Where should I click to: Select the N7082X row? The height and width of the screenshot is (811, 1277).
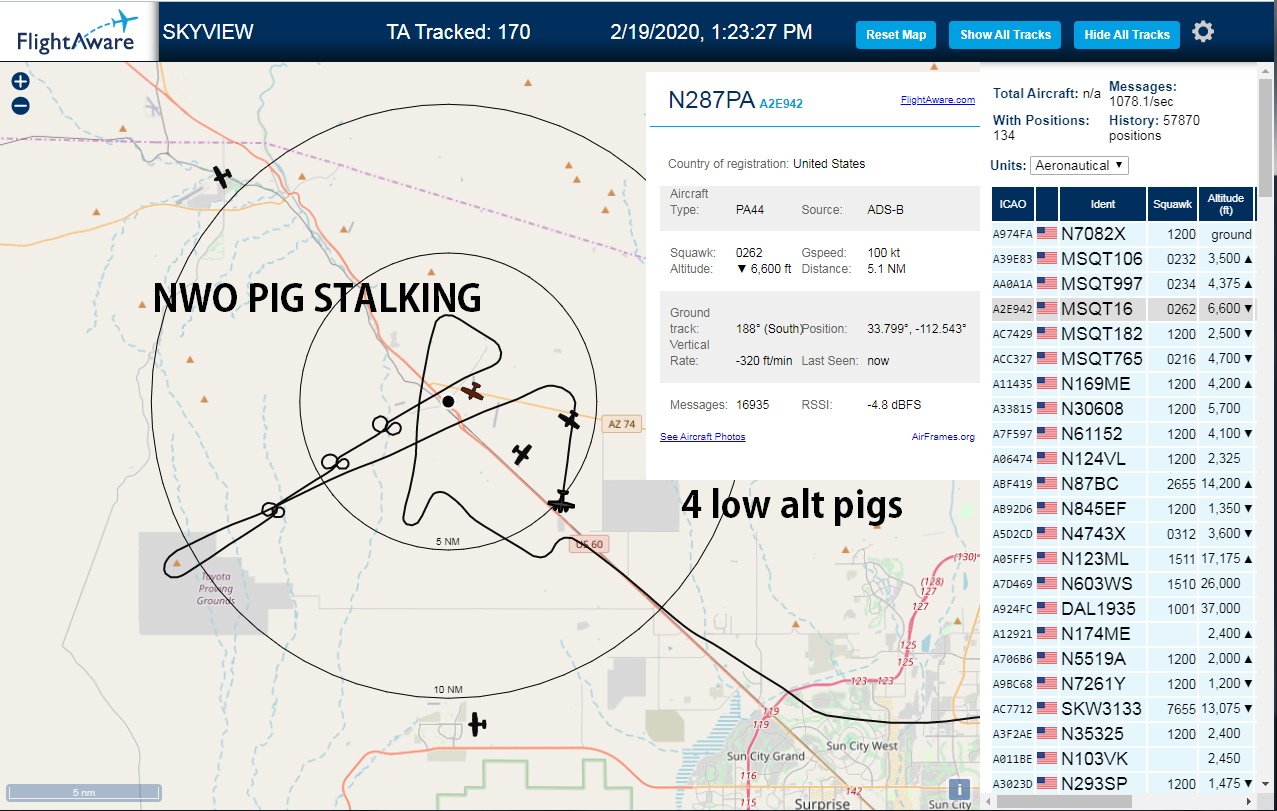[1122, 234]
